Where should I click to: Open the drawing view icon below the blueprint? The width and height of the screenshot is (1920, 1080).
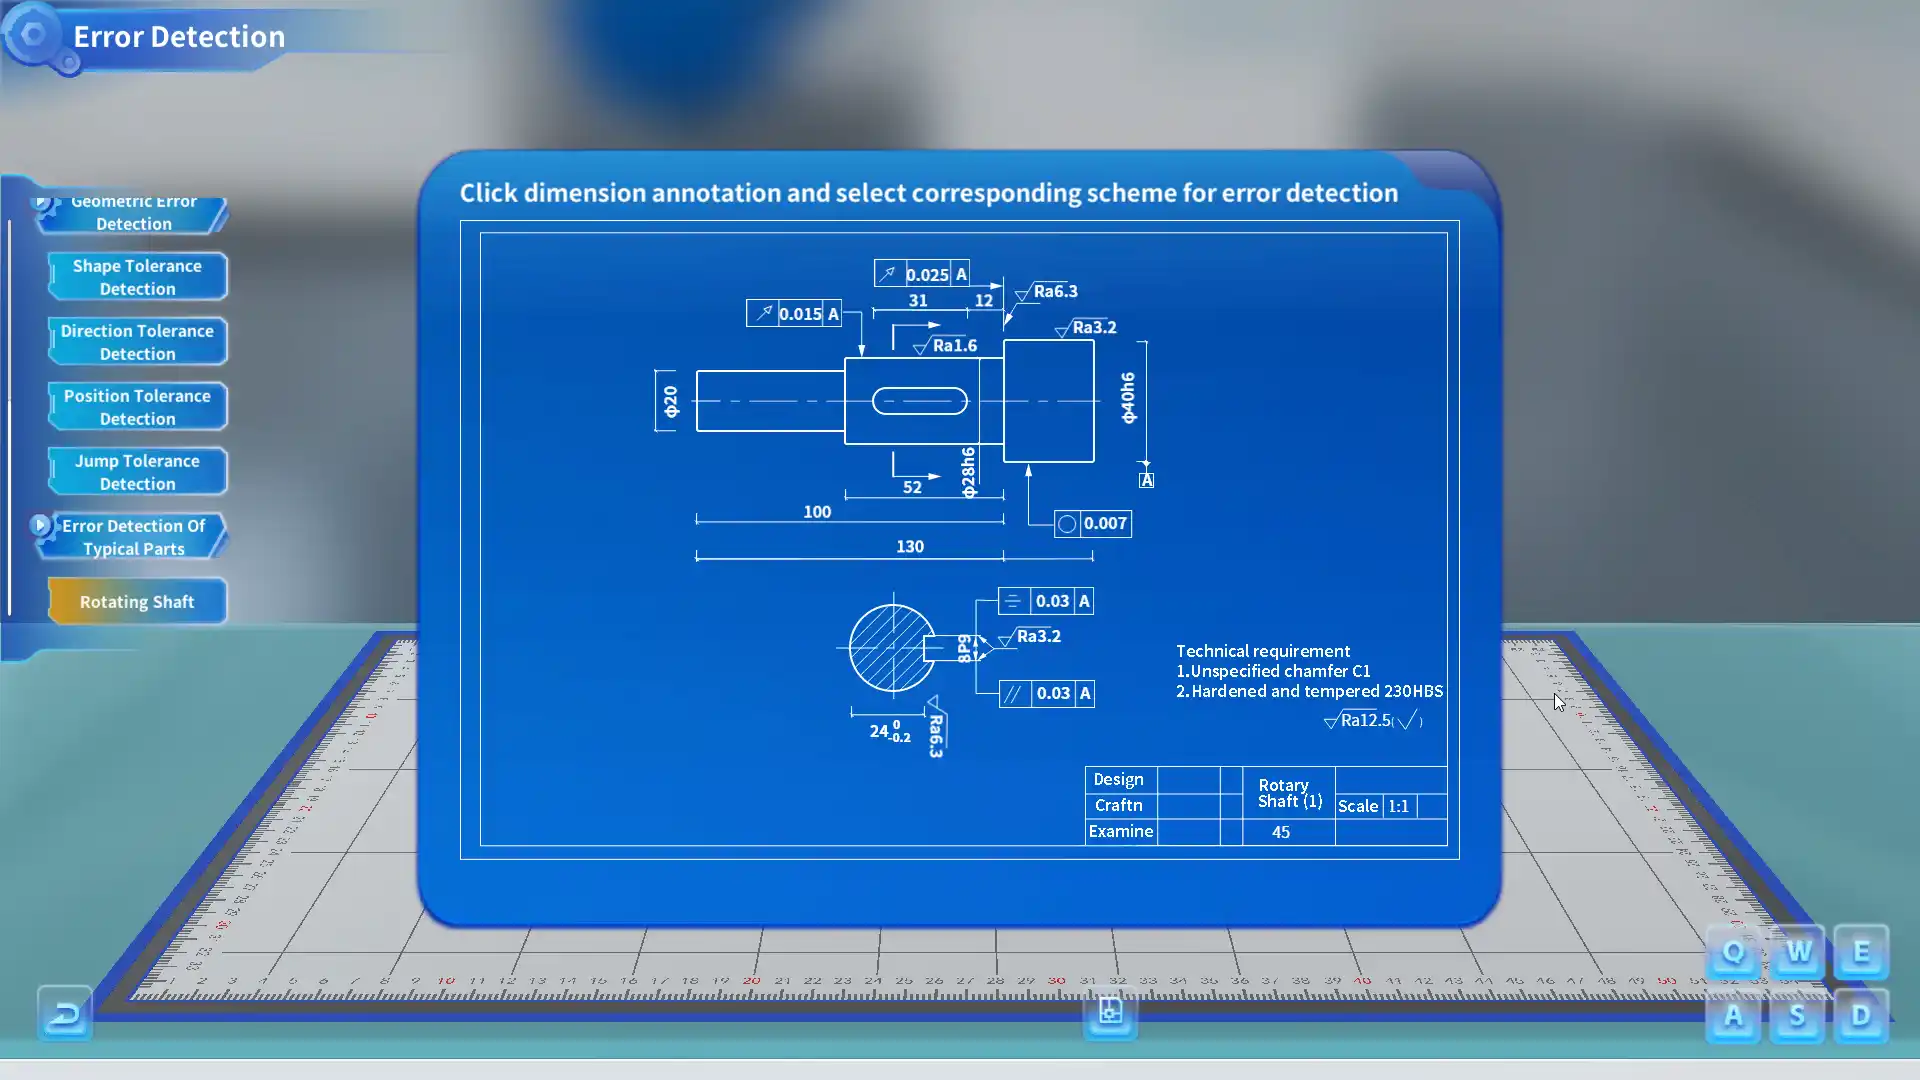click(x=1109, y=1013)
